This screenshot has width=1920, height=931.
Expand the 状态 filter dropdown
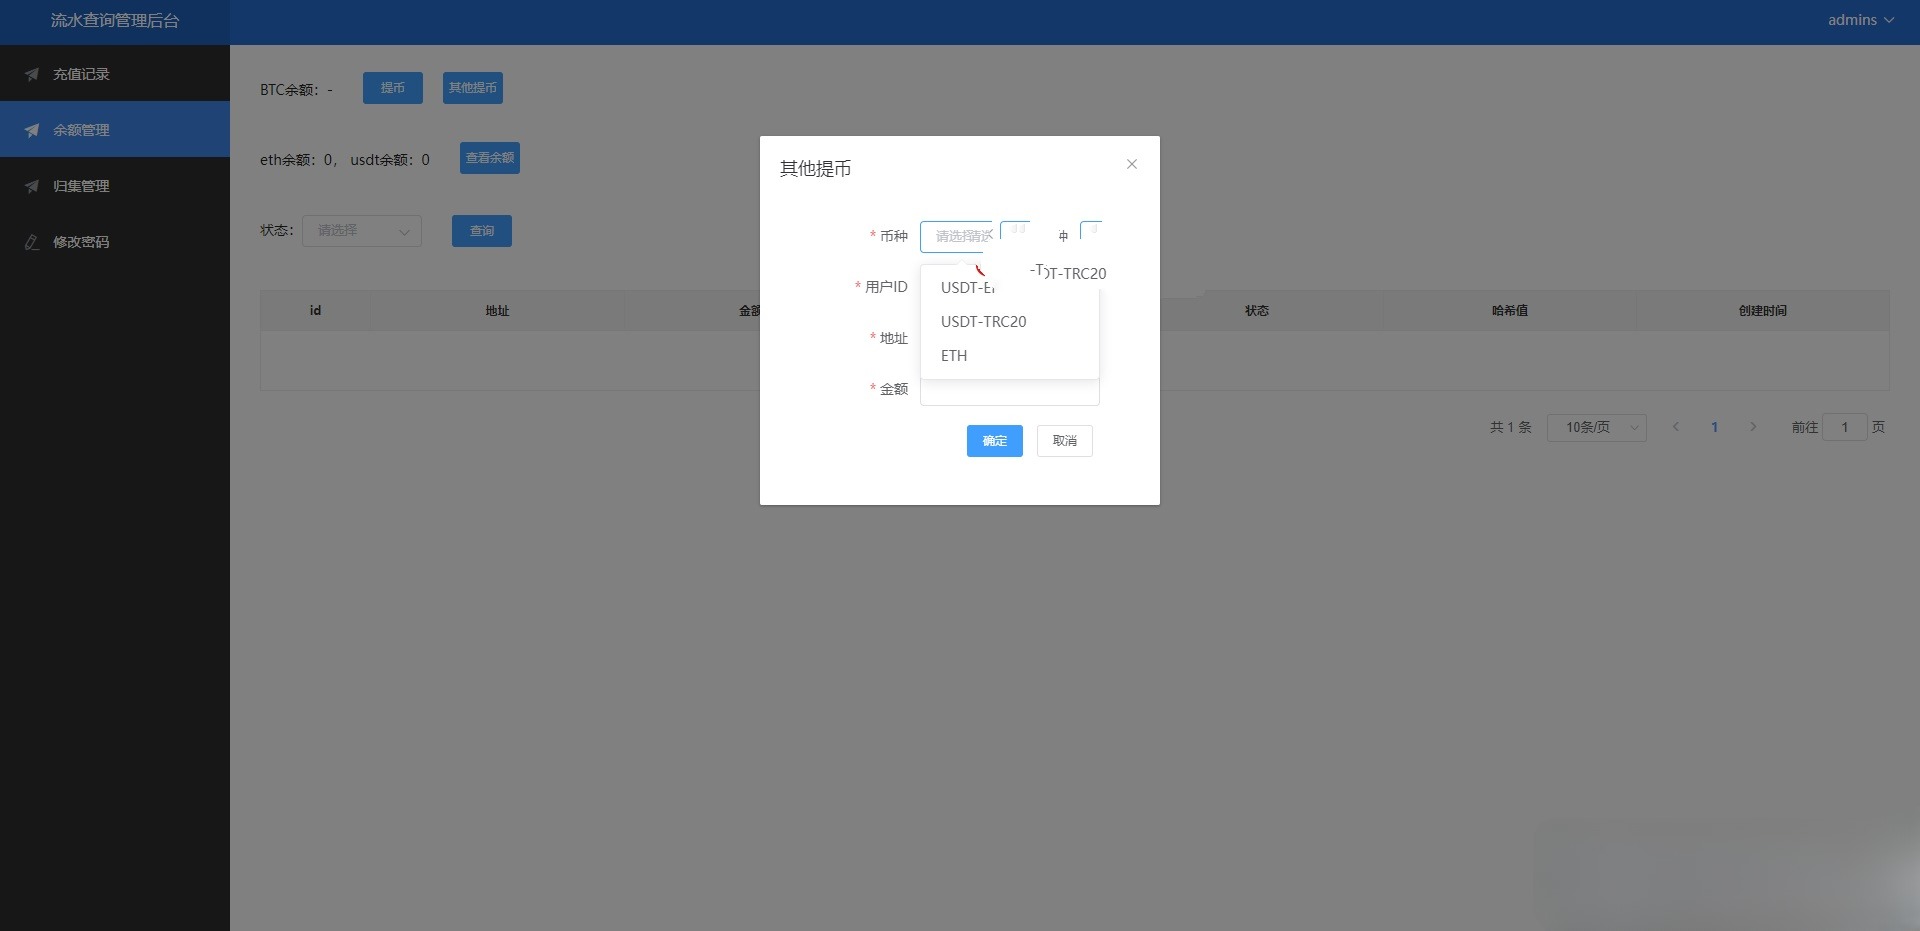click(x=362, y=231)
